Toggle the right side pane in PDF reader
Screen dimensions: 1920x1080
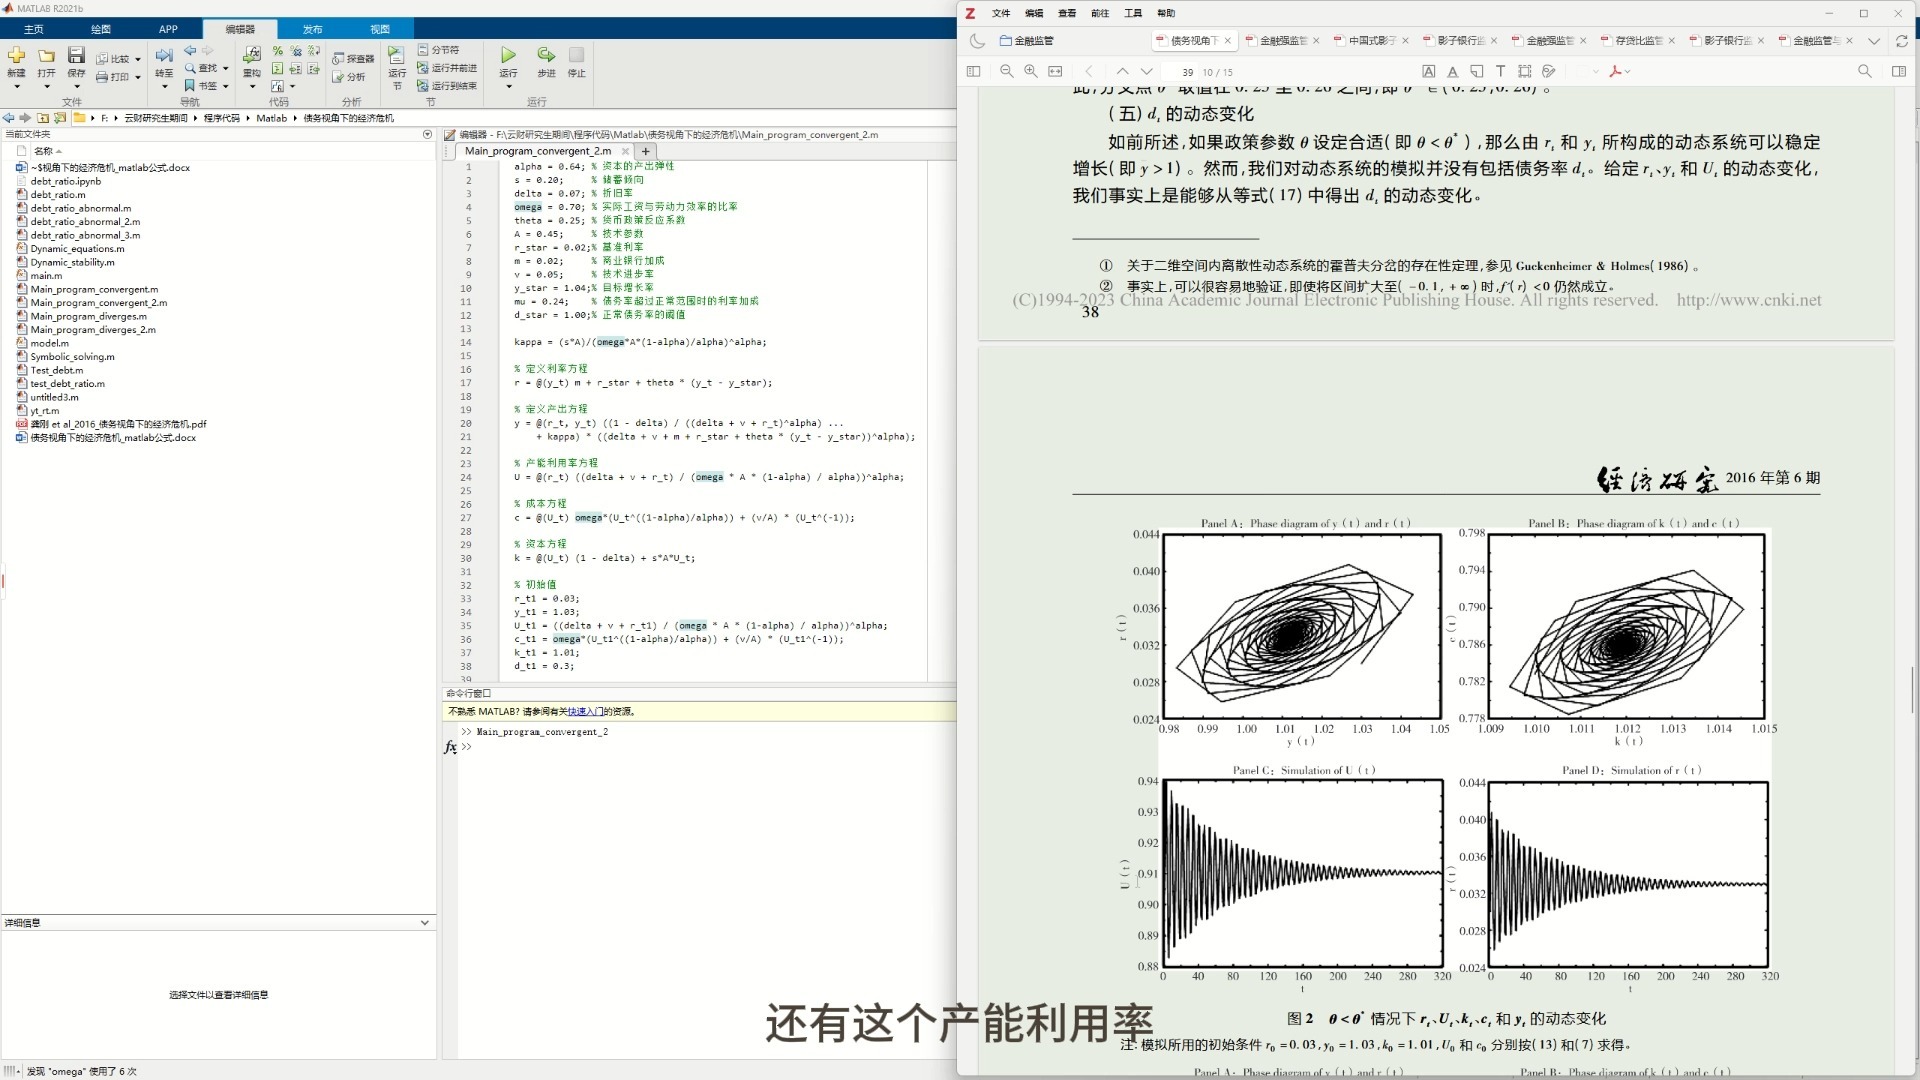point(1899,71)
